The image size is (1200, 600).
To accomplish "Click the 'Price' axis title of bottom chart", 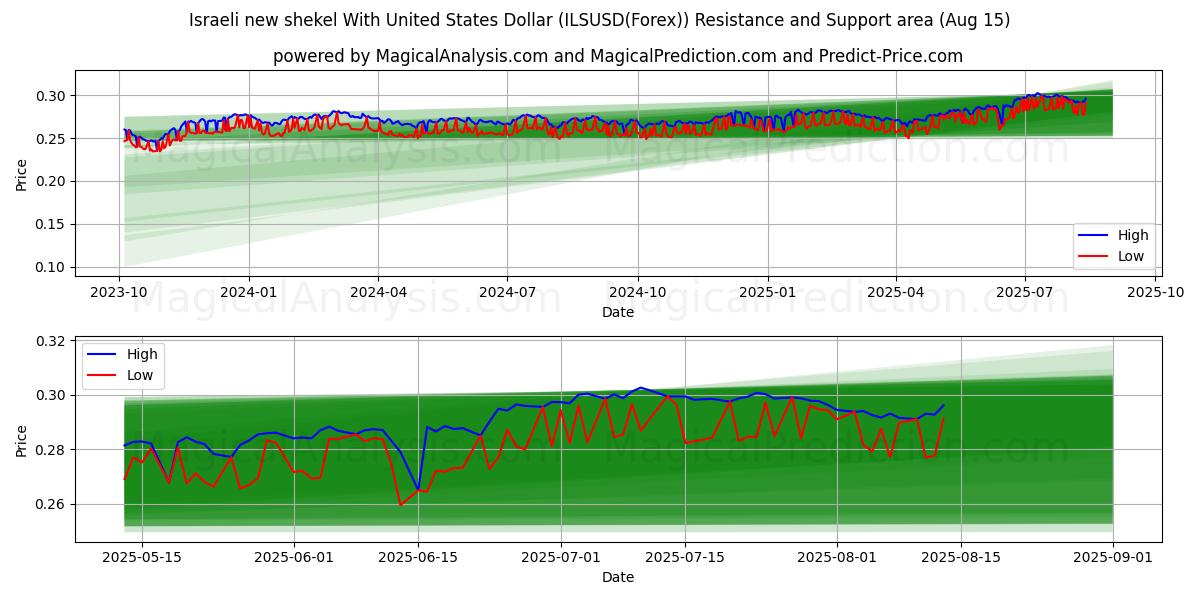I will coord(21,439).
